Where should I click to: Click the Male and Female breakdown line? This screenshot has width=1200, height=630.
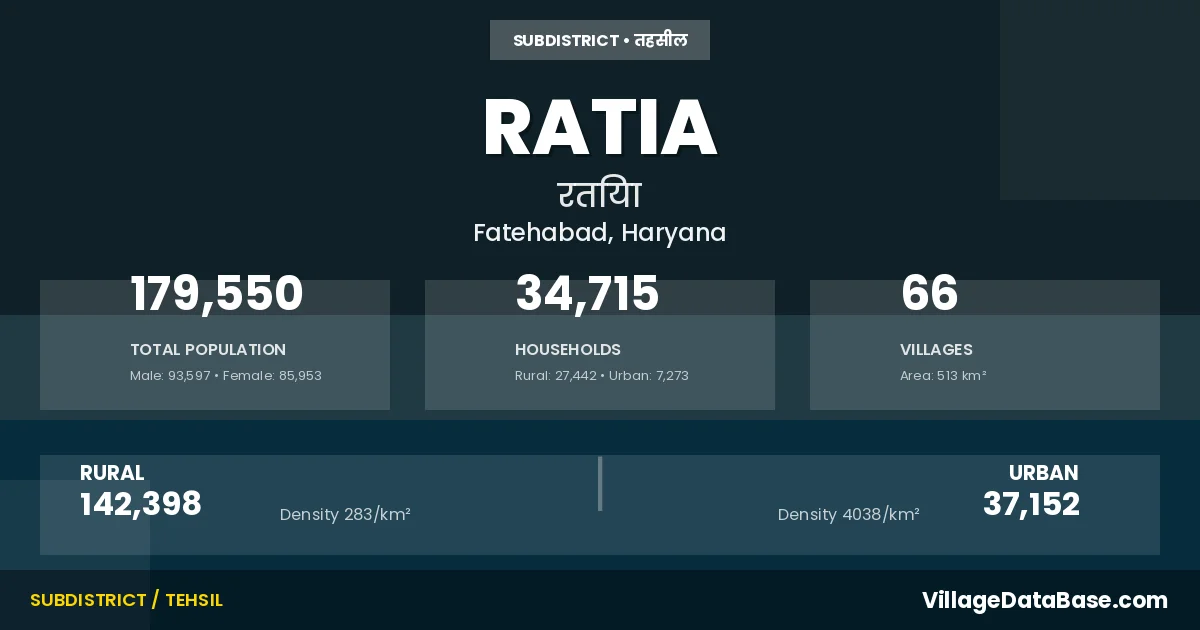pyautogui.click(x=226, y=376)
